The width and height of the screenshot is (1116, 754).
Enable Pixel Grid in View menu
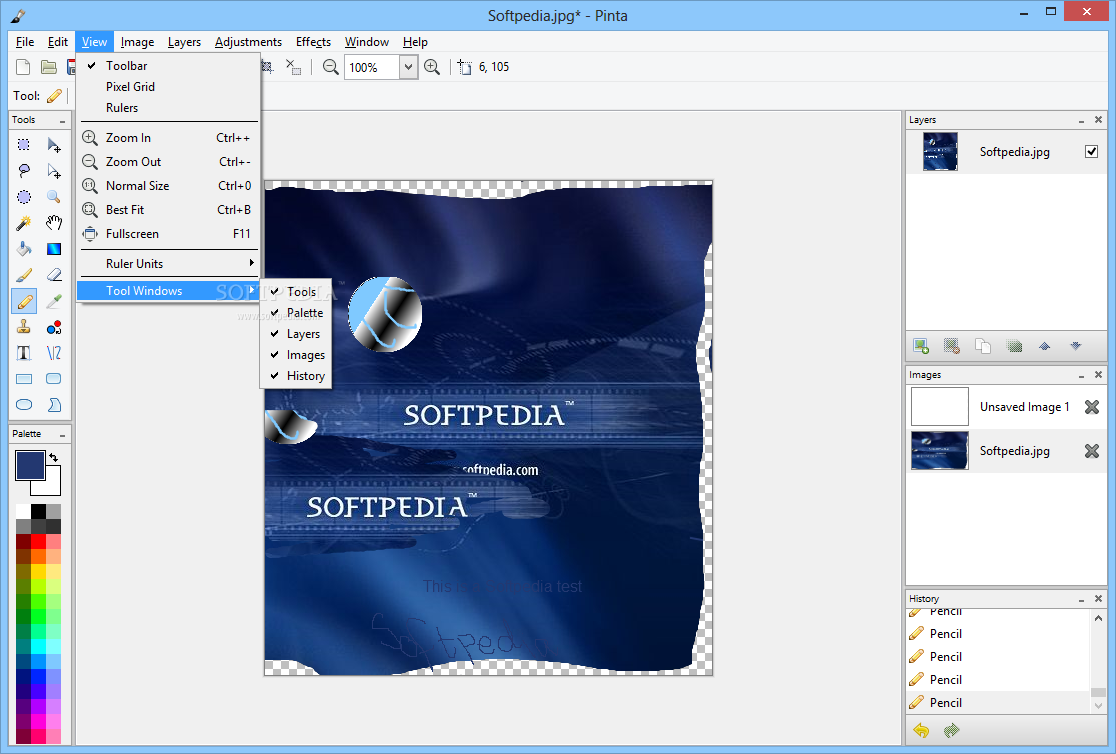pyautogui.click(x=169, y=87)
